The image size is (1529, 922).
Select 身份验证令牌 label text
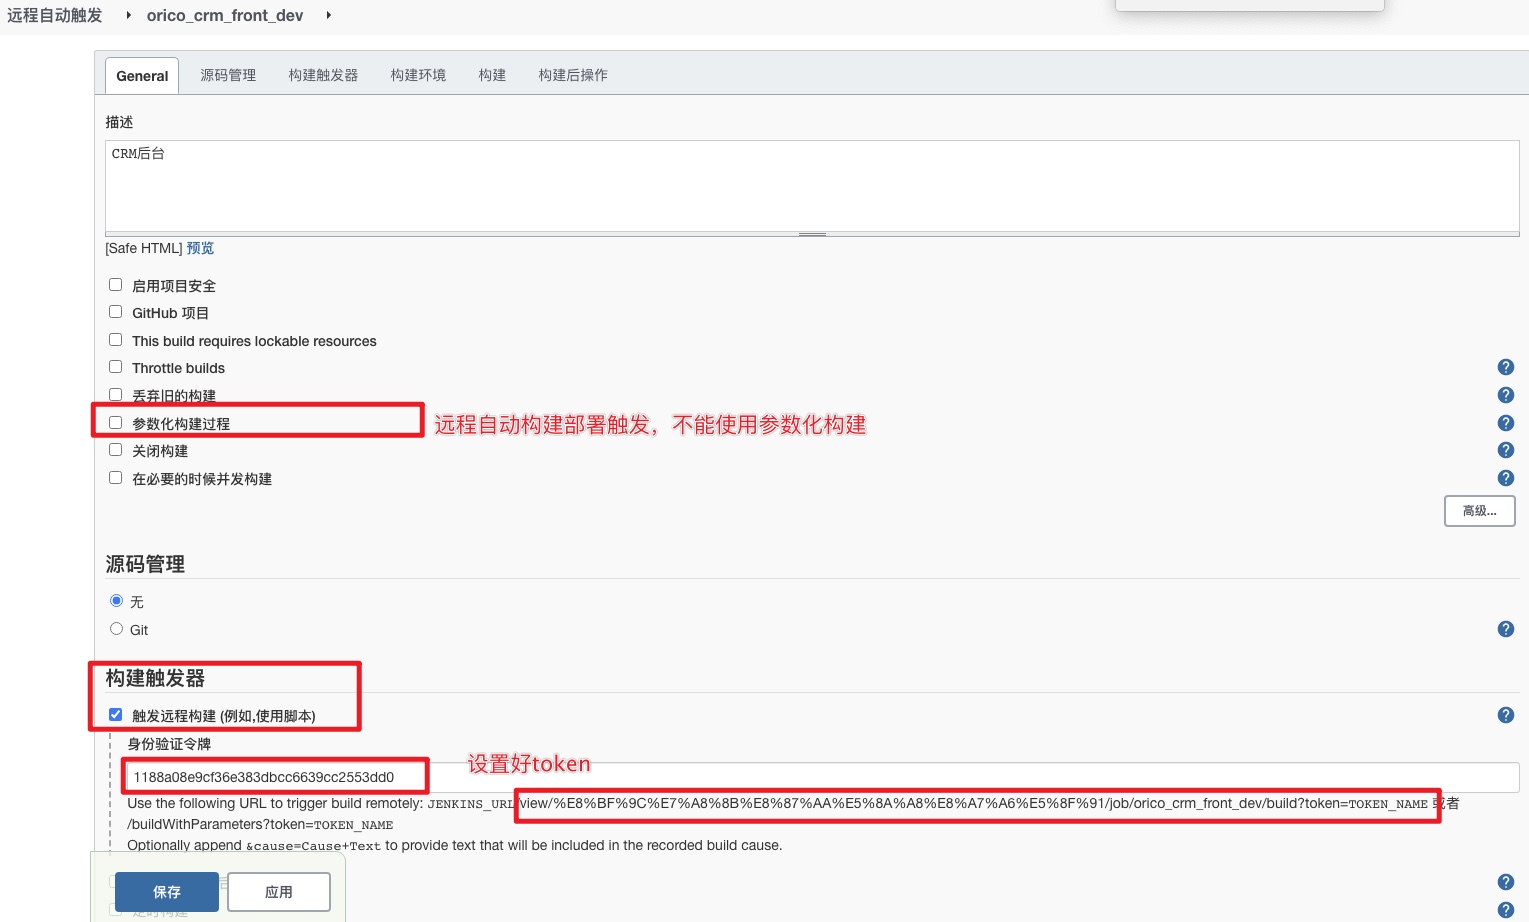pos(169,744)
